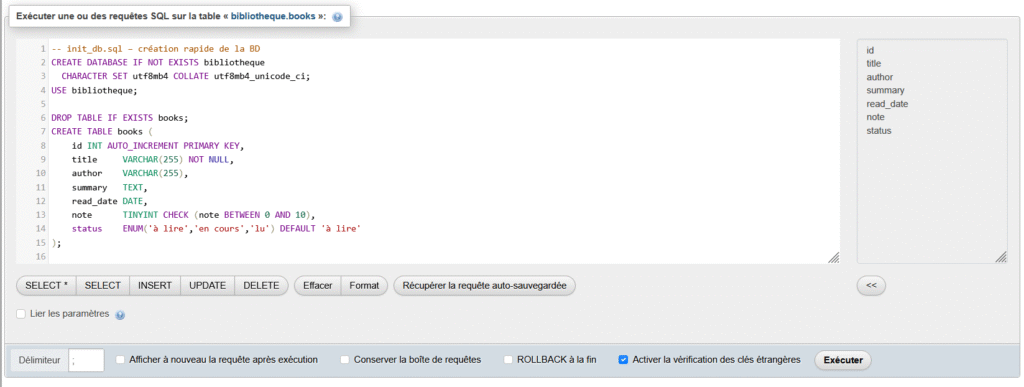Click the CREATE DATABASE IF NOT EXISTS line
The height and width of the screenshot is (387, 1024).
coord(157,63)
